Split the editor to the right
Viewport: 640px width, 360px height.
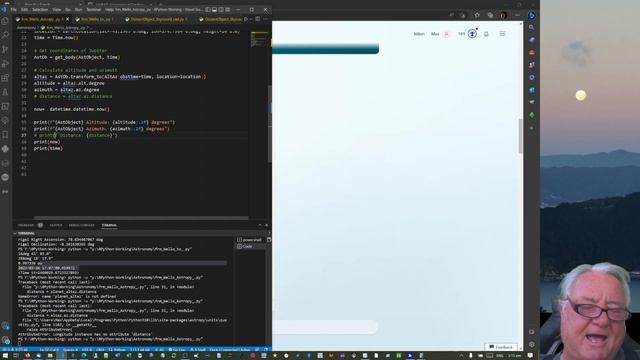[258, 19]
